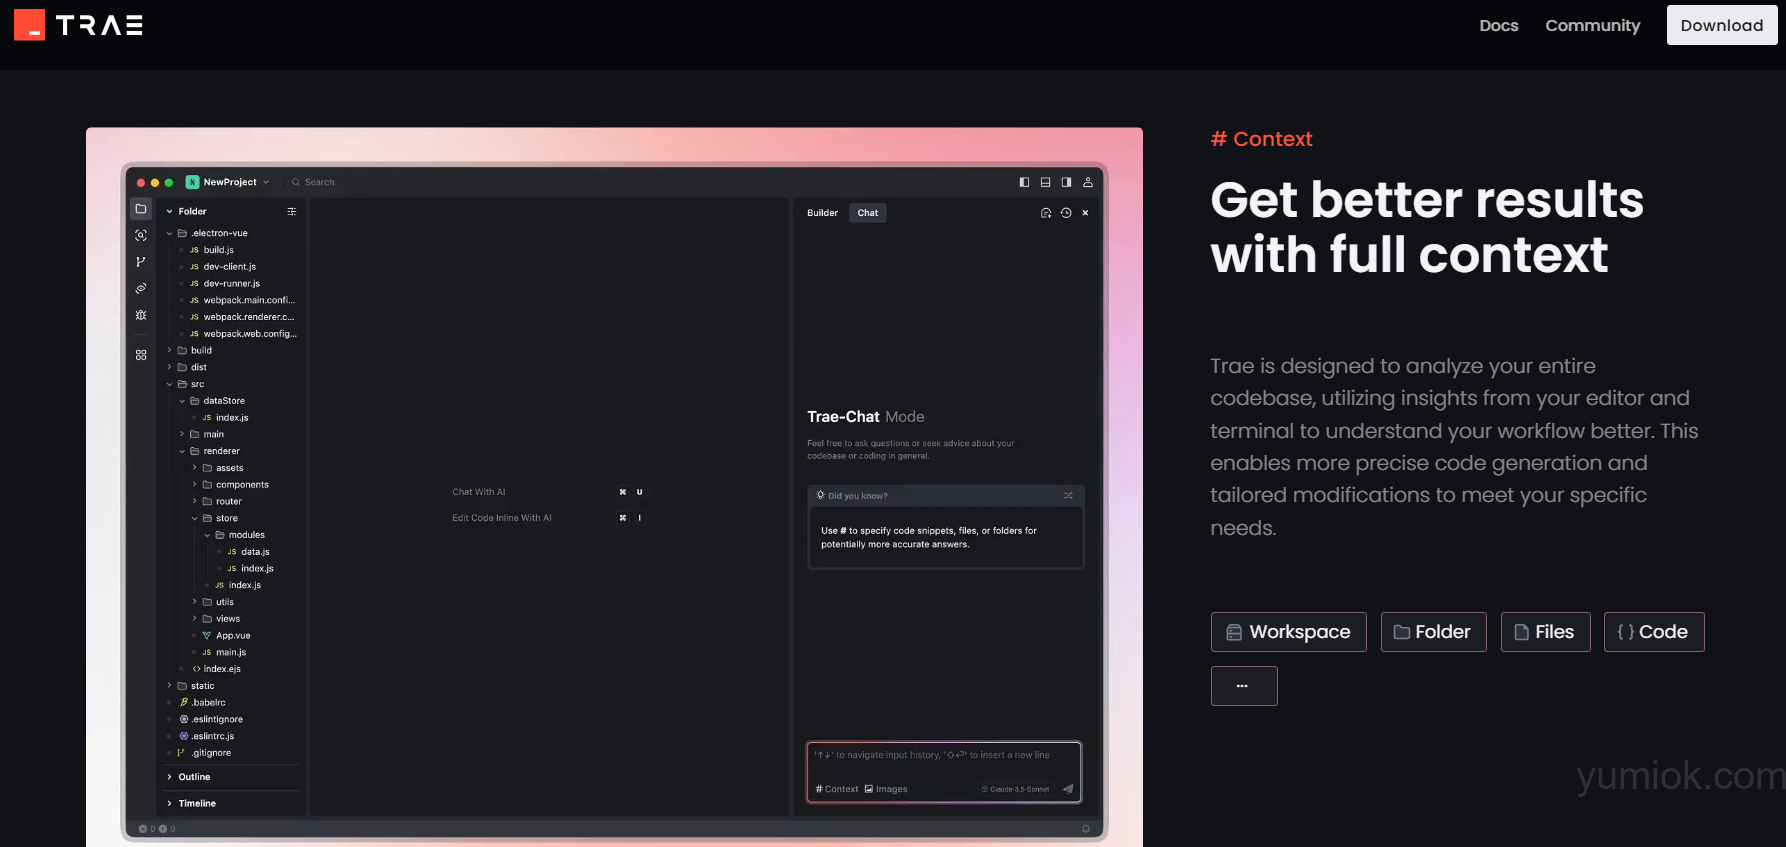Click the #Context button in chat input
Image resolution: width=1786 pixels, height=847 pixels.
tap(837, 789)
